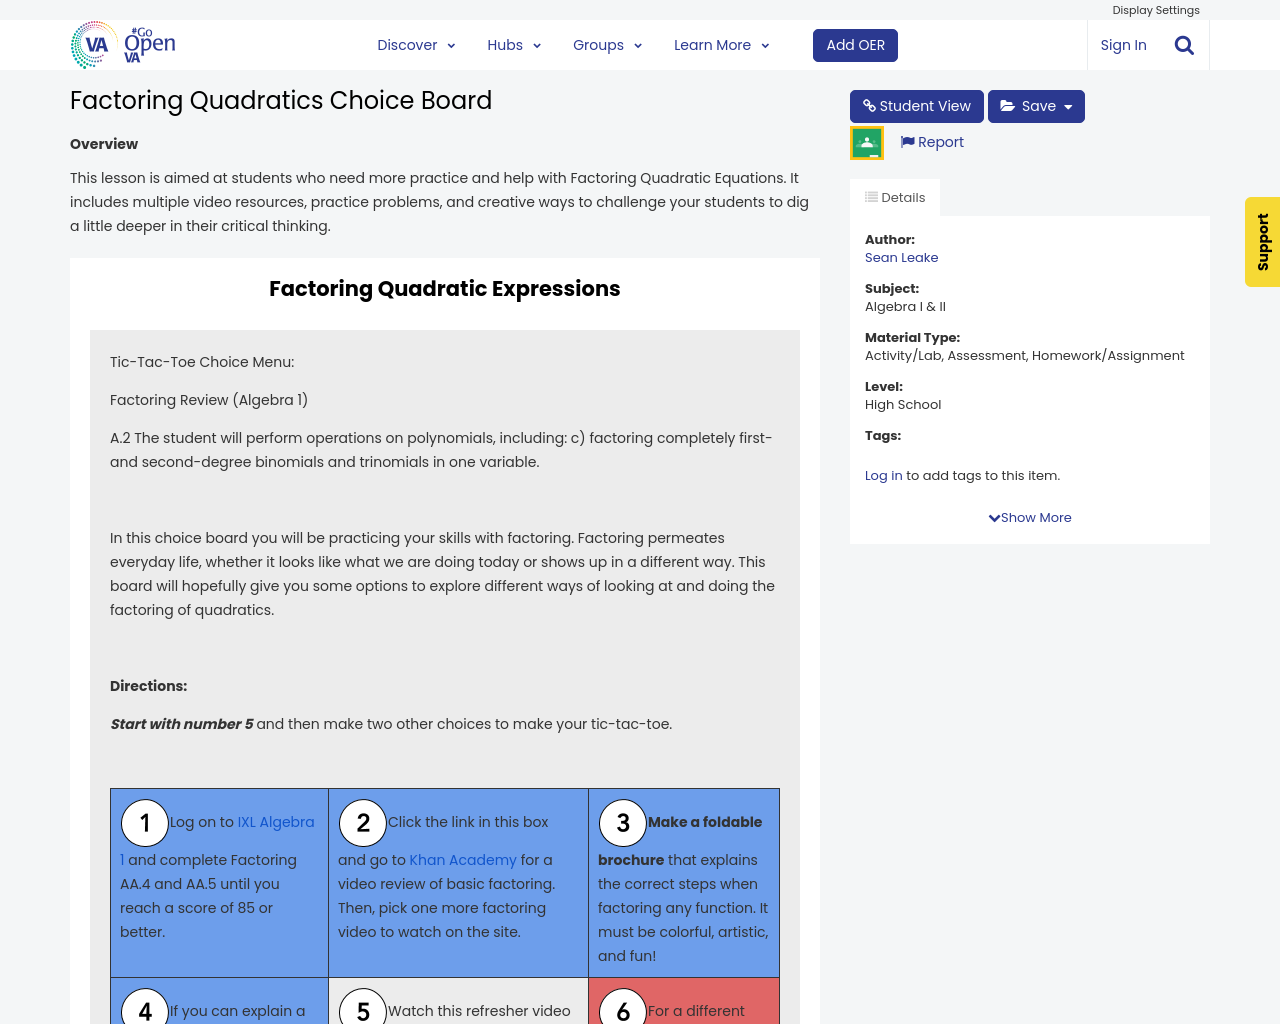Open the Save dropdown caret
Screen dimensions: 1280x1024
(1069, 104)
